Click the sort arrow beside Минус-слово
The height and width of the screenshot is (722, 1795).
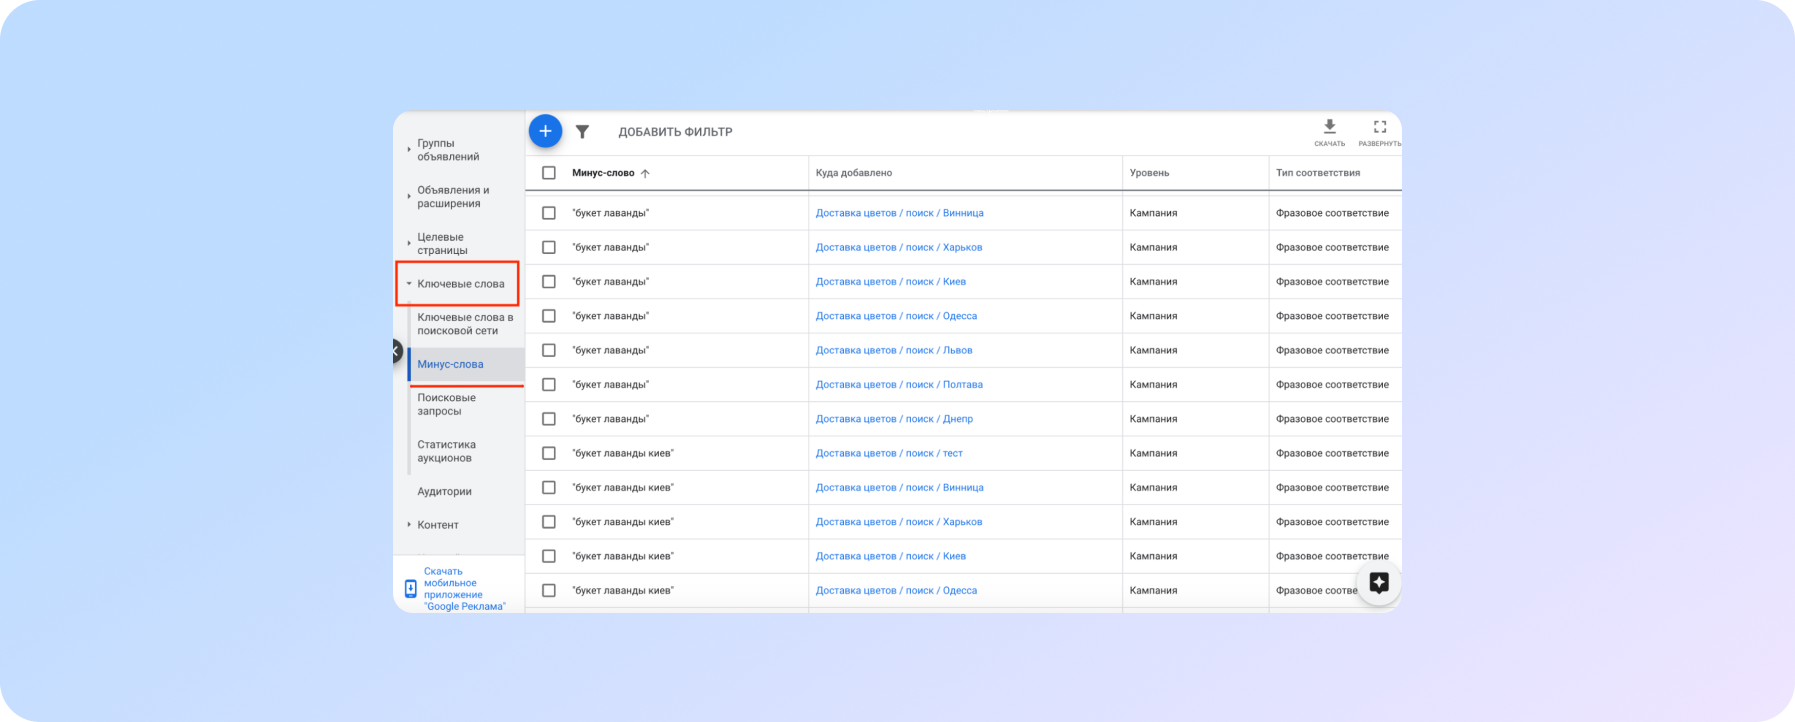click(x=645, y=173)
